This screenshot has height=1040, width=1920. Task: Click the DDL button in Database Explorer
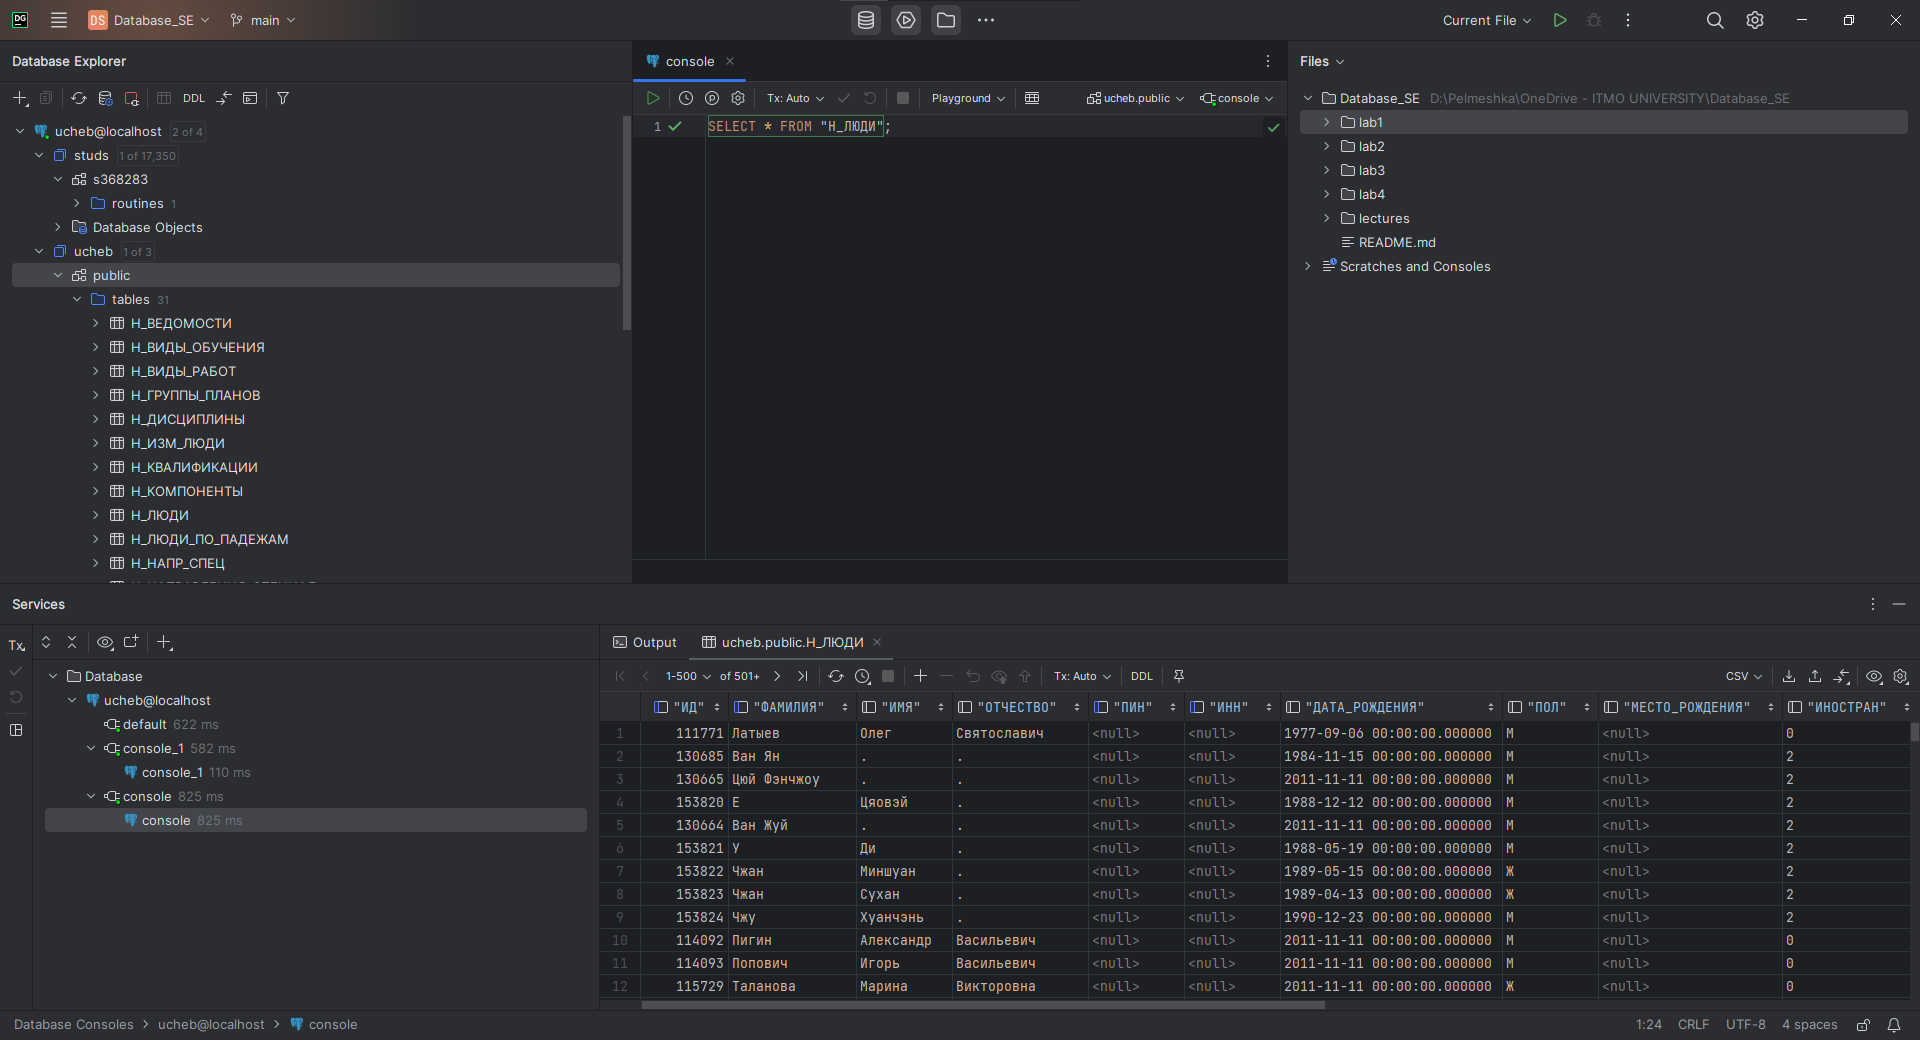pos(194,98)
